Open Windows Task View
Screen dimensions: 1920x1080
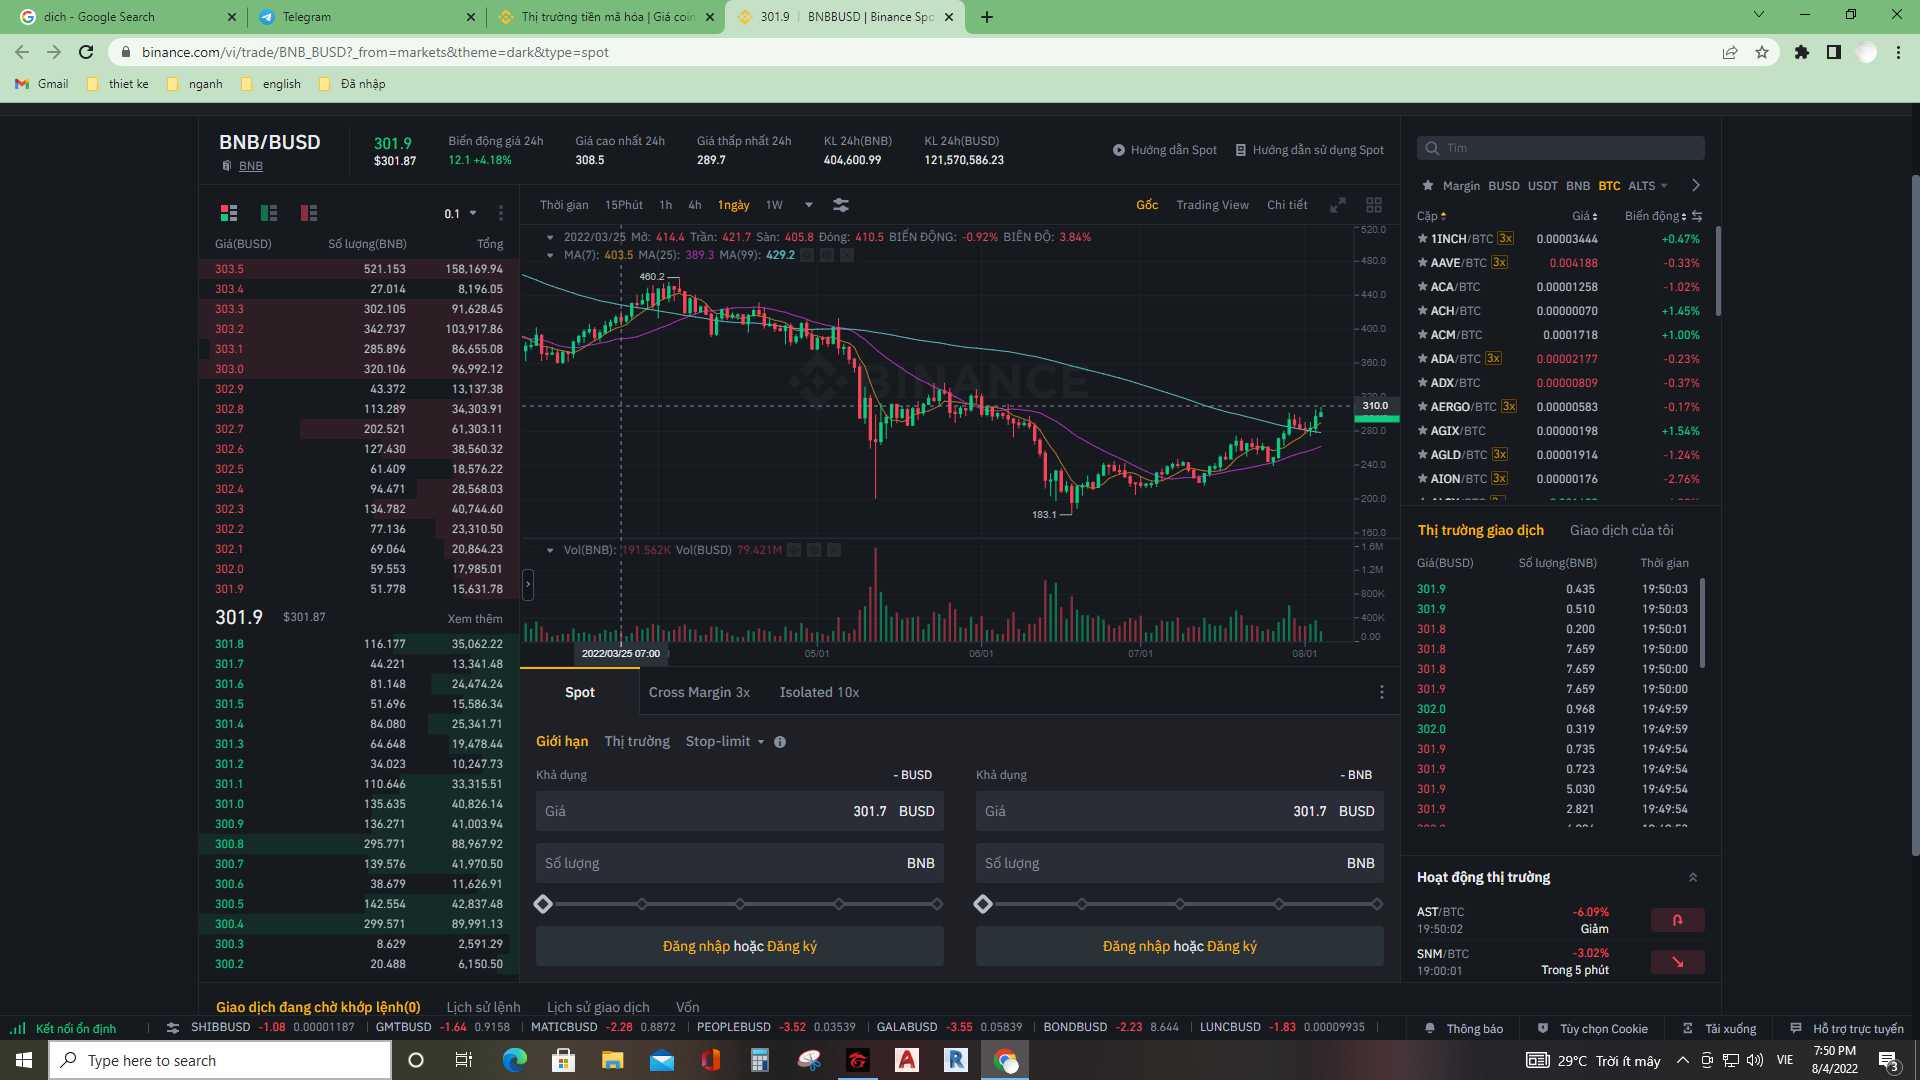click(x=463, y=1060)
